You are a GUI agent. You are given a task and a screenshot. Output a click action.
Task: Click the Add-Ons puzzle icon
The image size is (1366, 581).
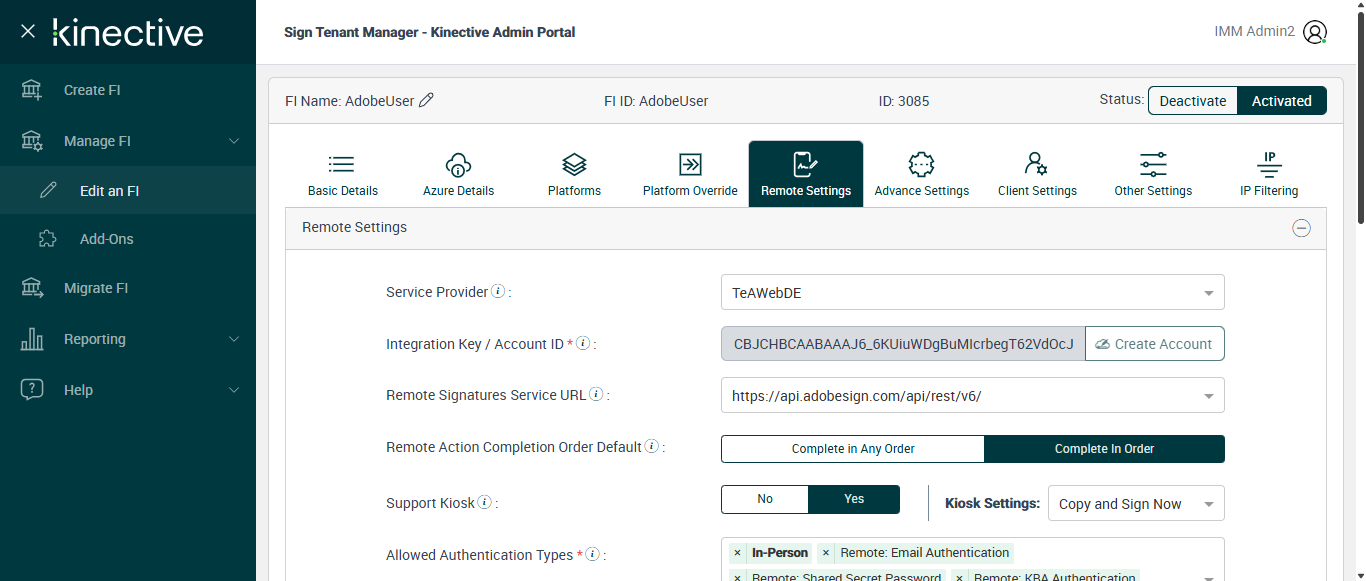click(48, 239)
